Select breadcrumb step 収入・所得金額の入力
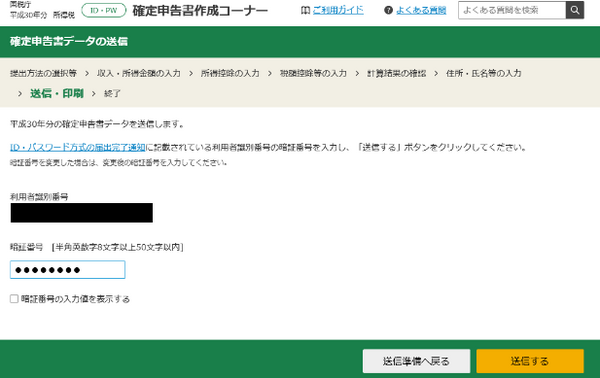600x378 pixels. [139, 73]
